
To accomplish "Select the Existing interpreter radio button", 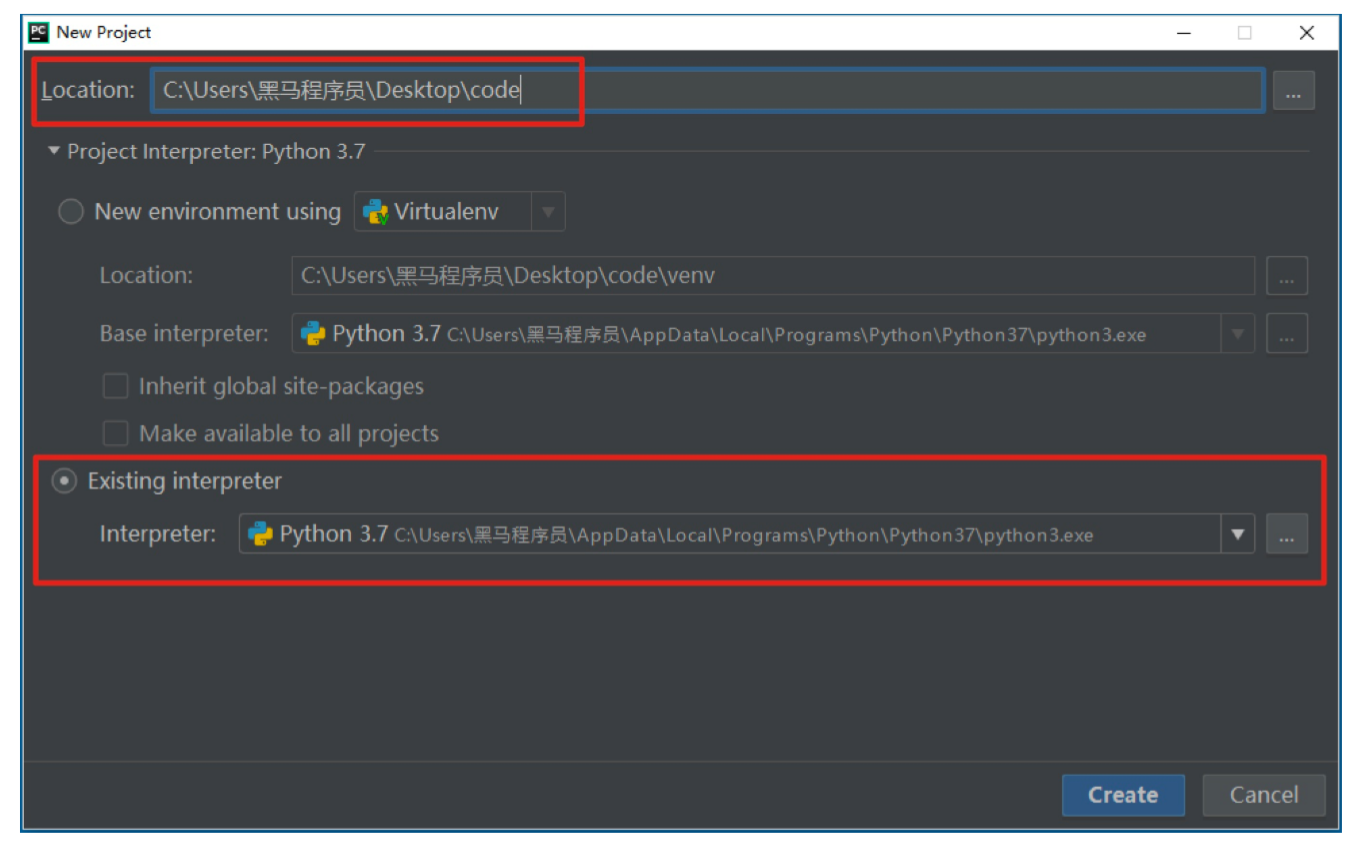I will (x=64, y=481).
